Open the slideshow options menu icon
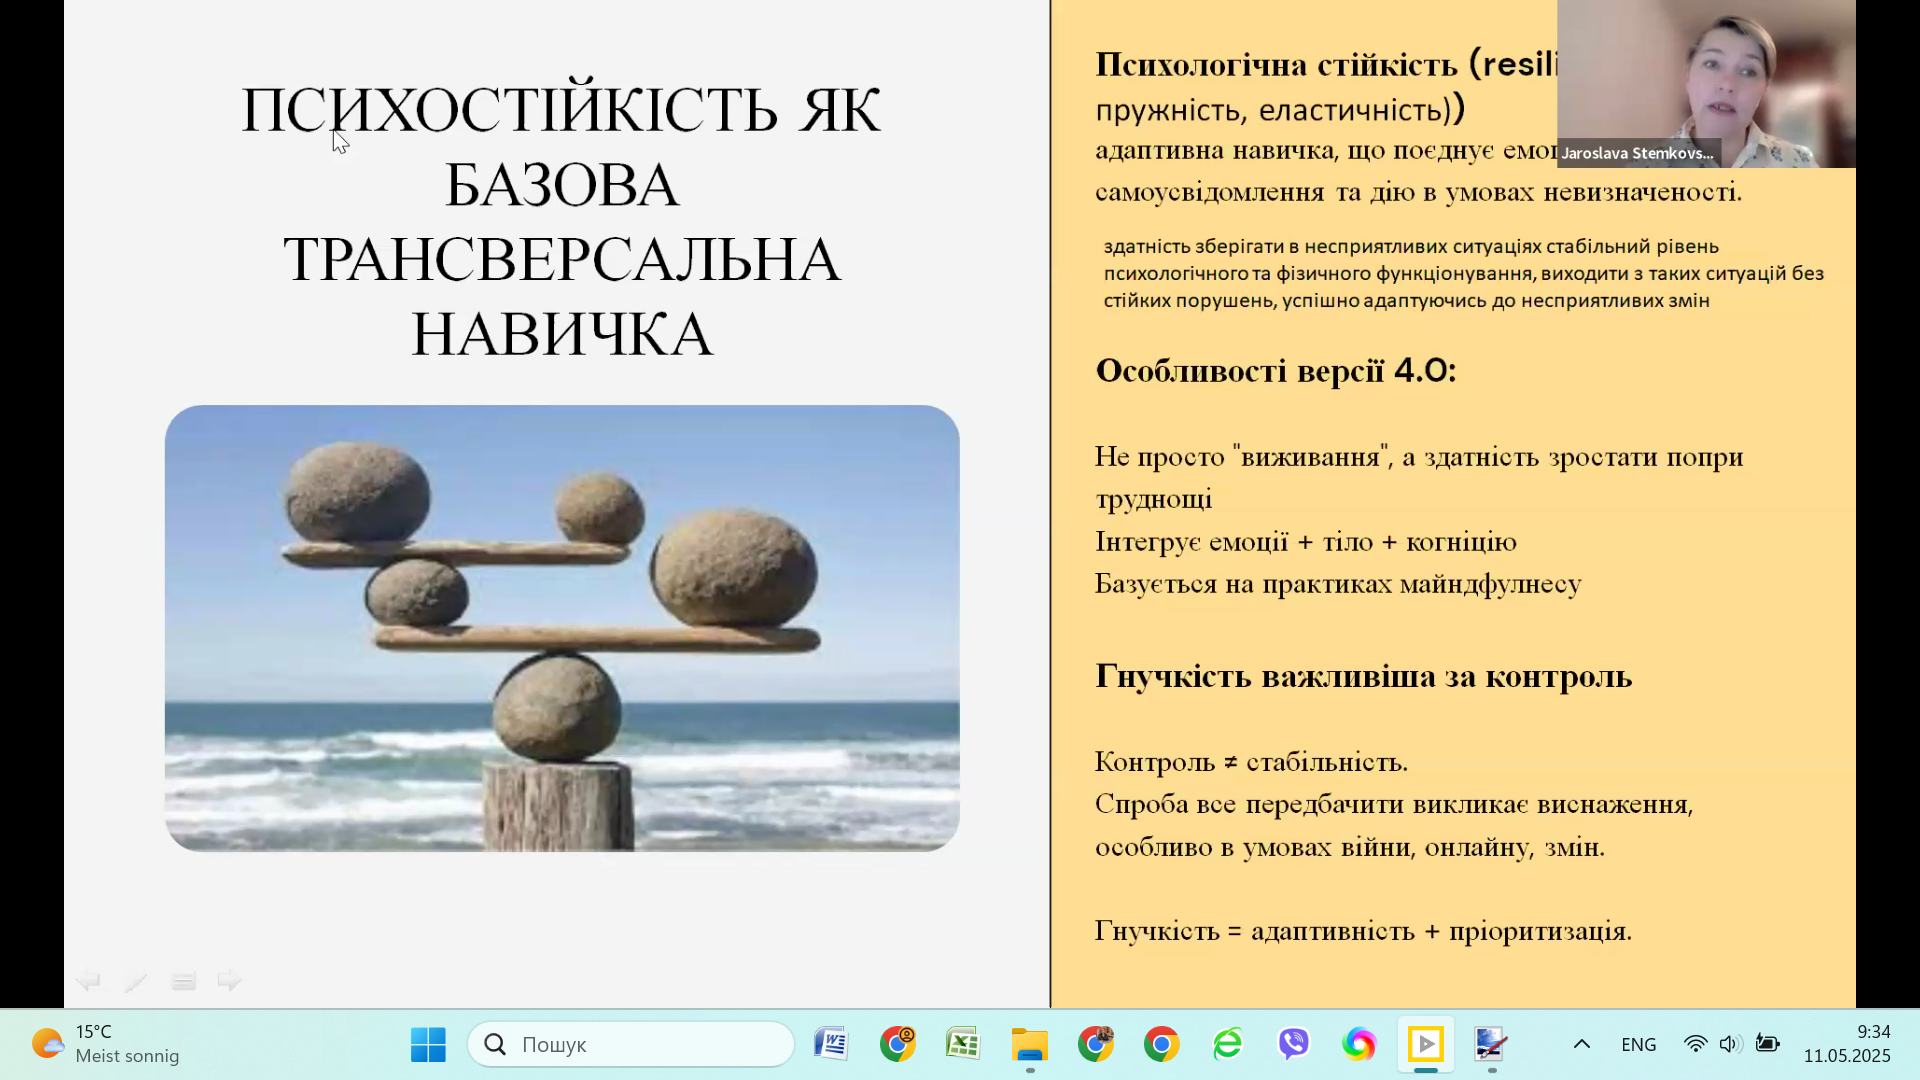 click(x=184, y=981)
